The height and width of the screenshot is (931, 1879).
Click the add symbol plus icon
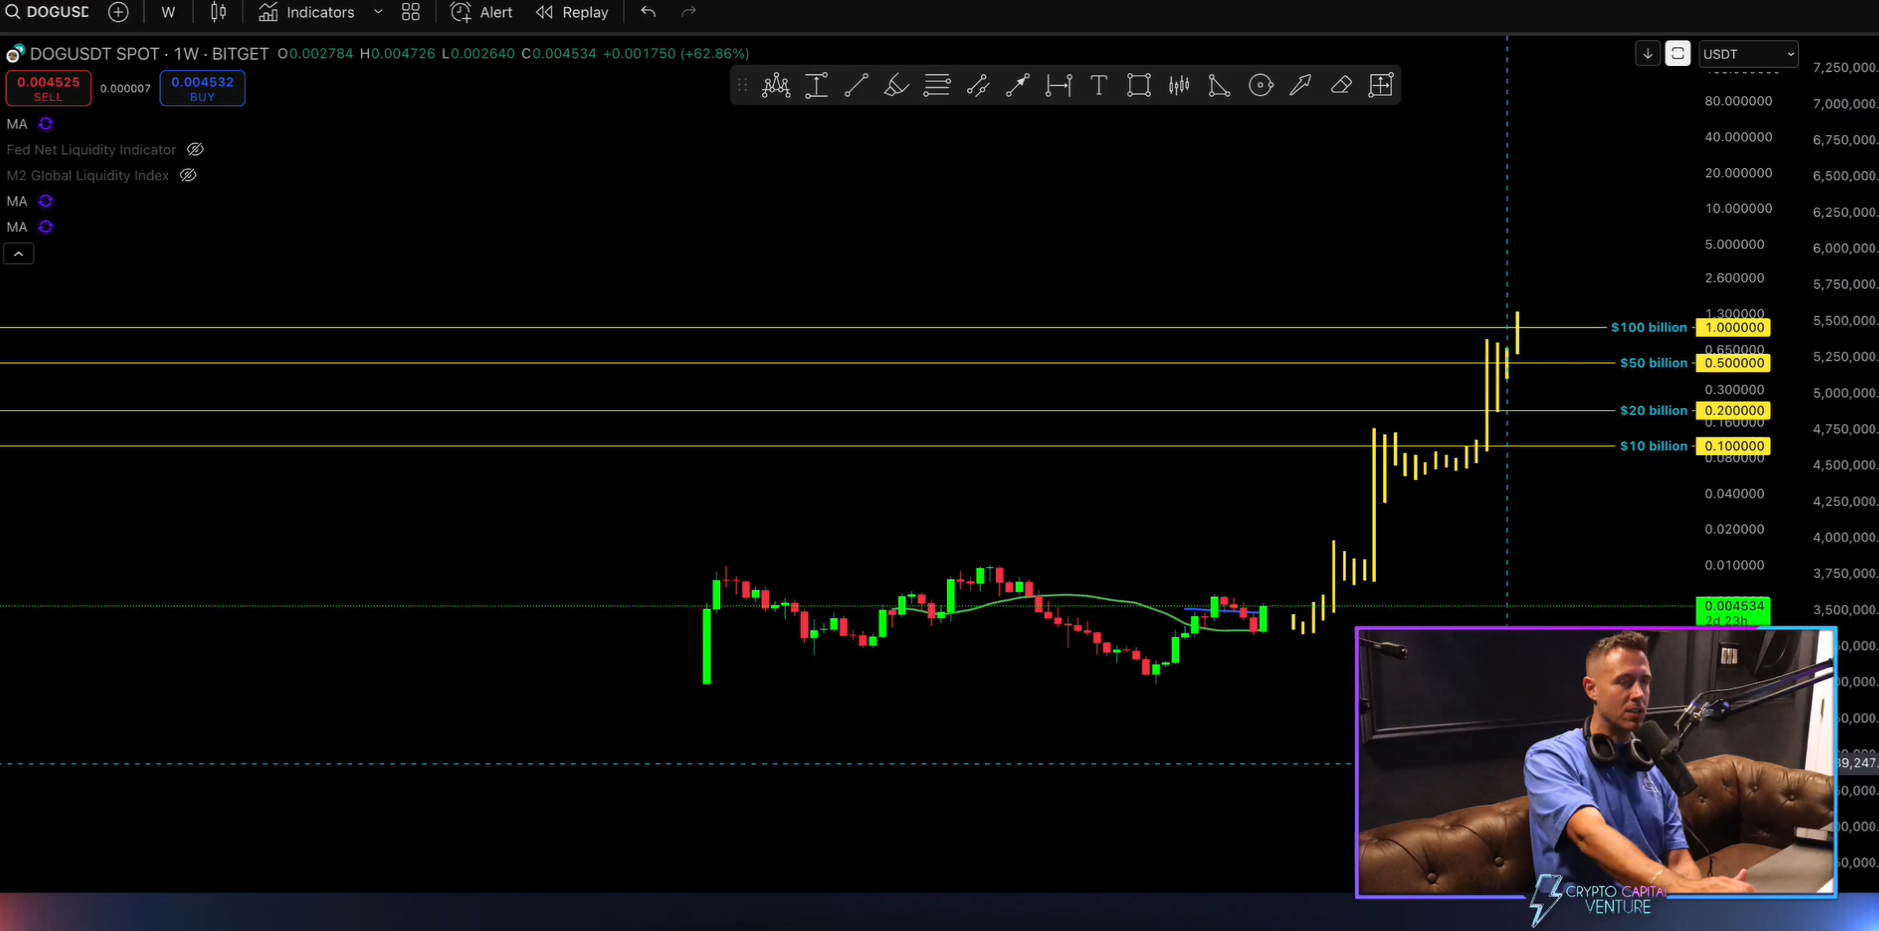tap(118, 12)
